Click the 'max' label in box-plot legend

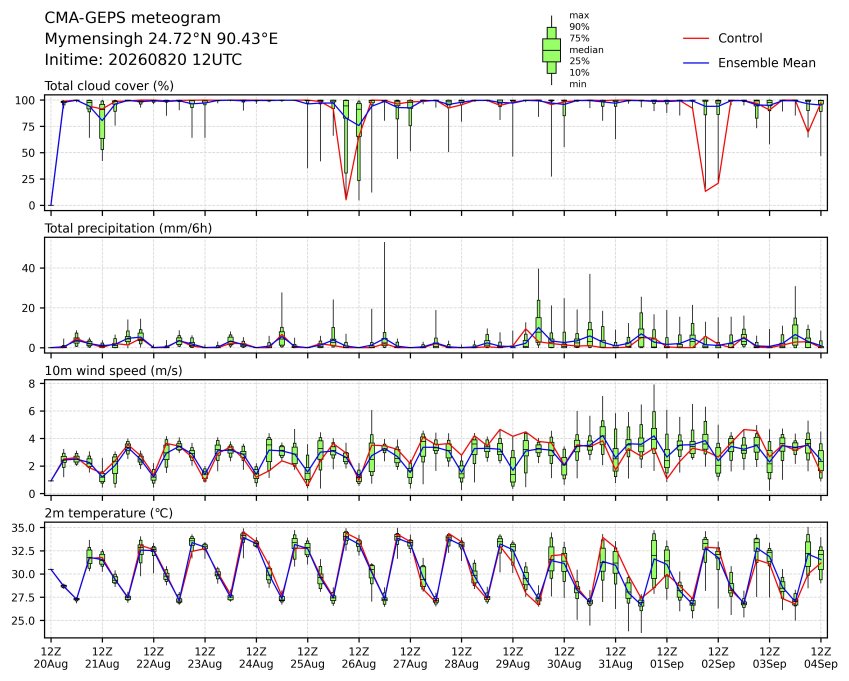579,15
